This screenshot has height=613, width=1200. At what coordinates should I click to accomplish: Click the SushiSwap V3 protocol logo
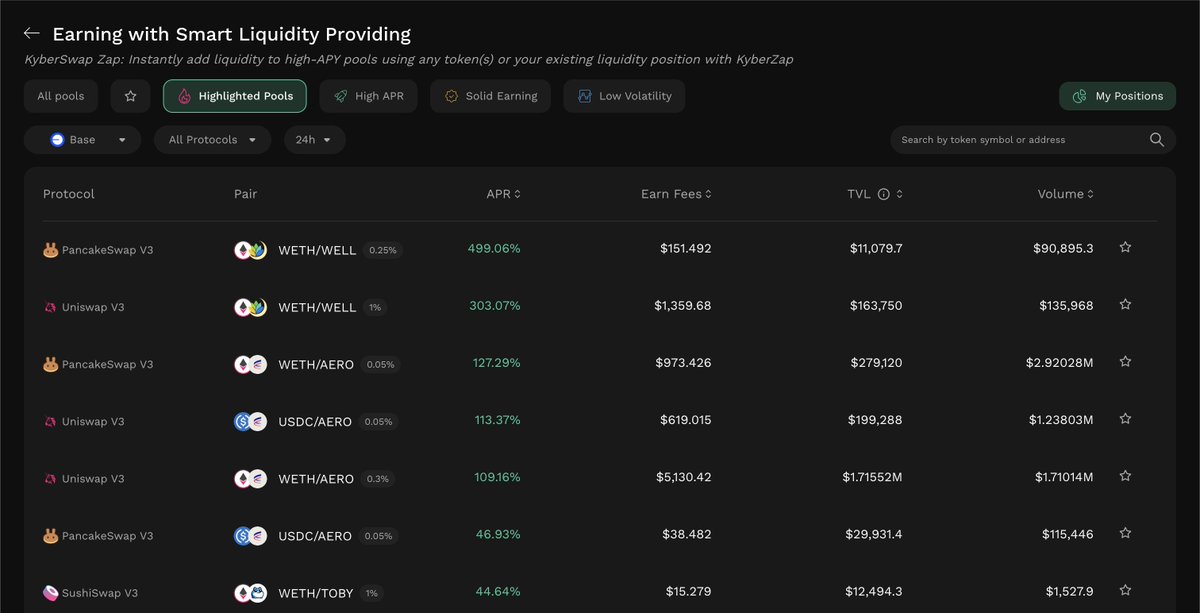pos(50,593)
